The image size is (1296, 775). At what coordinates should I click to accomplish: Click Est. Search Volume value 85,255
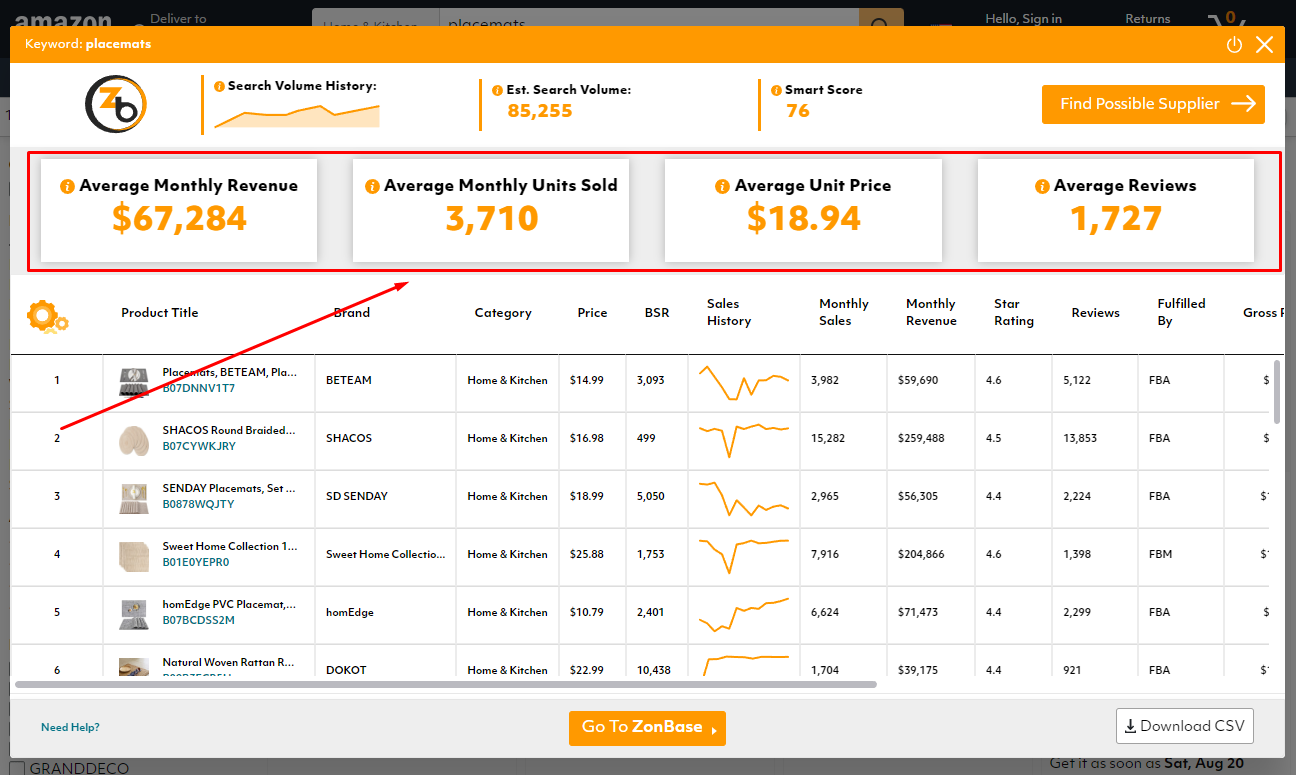click(540, 111)
